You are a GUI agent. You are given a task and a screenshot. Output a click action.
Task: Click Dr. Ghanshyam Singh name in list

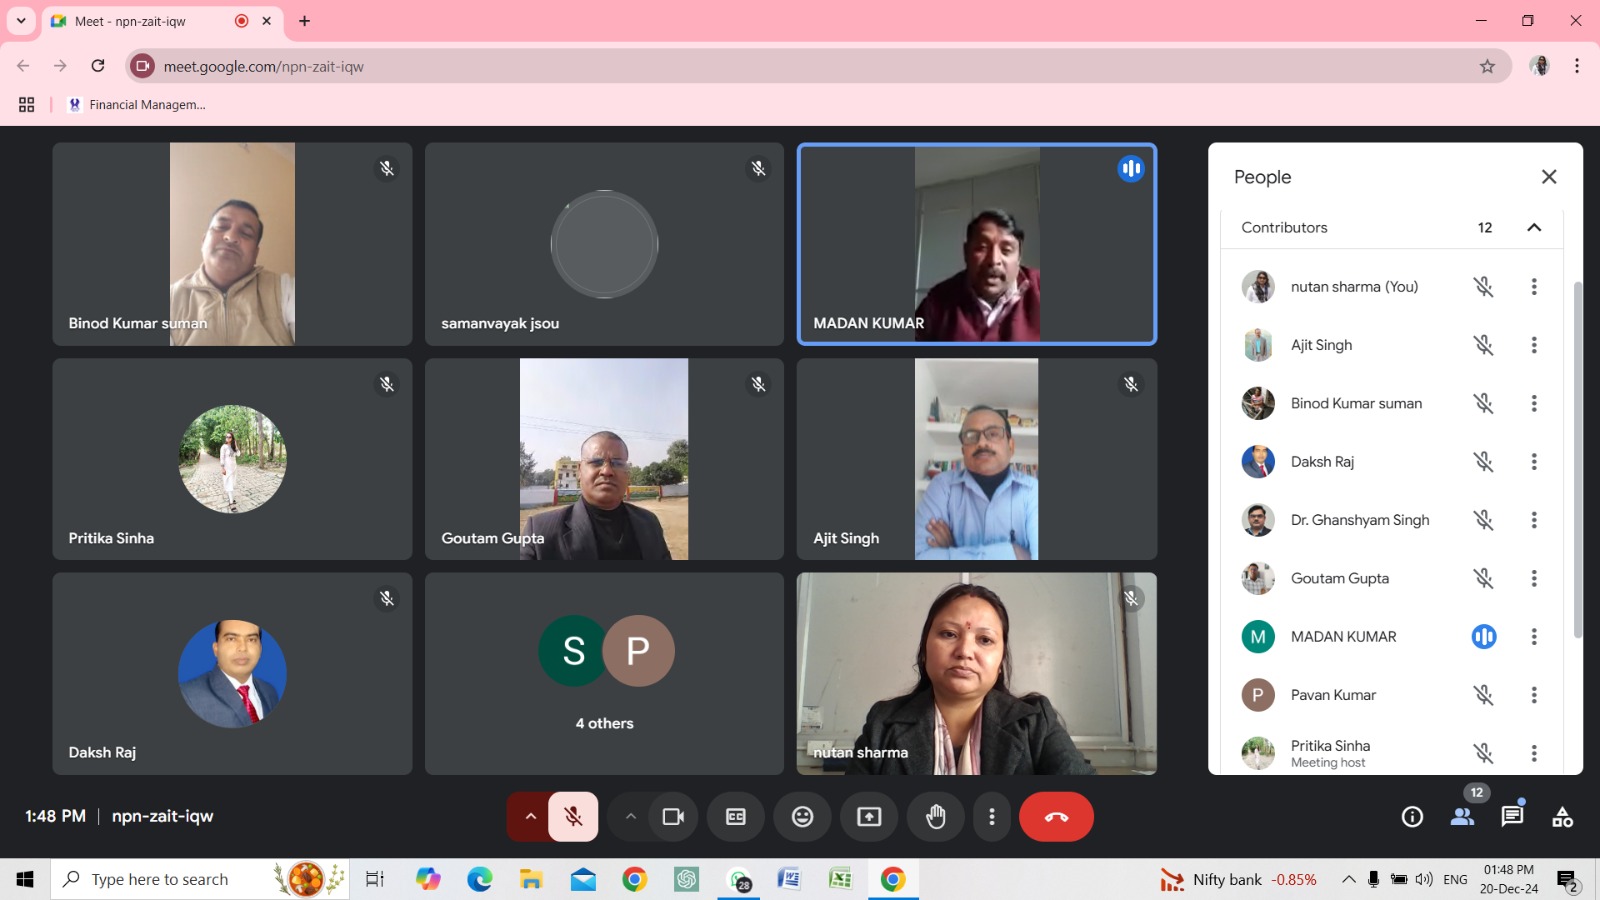tap(1360, 520)
